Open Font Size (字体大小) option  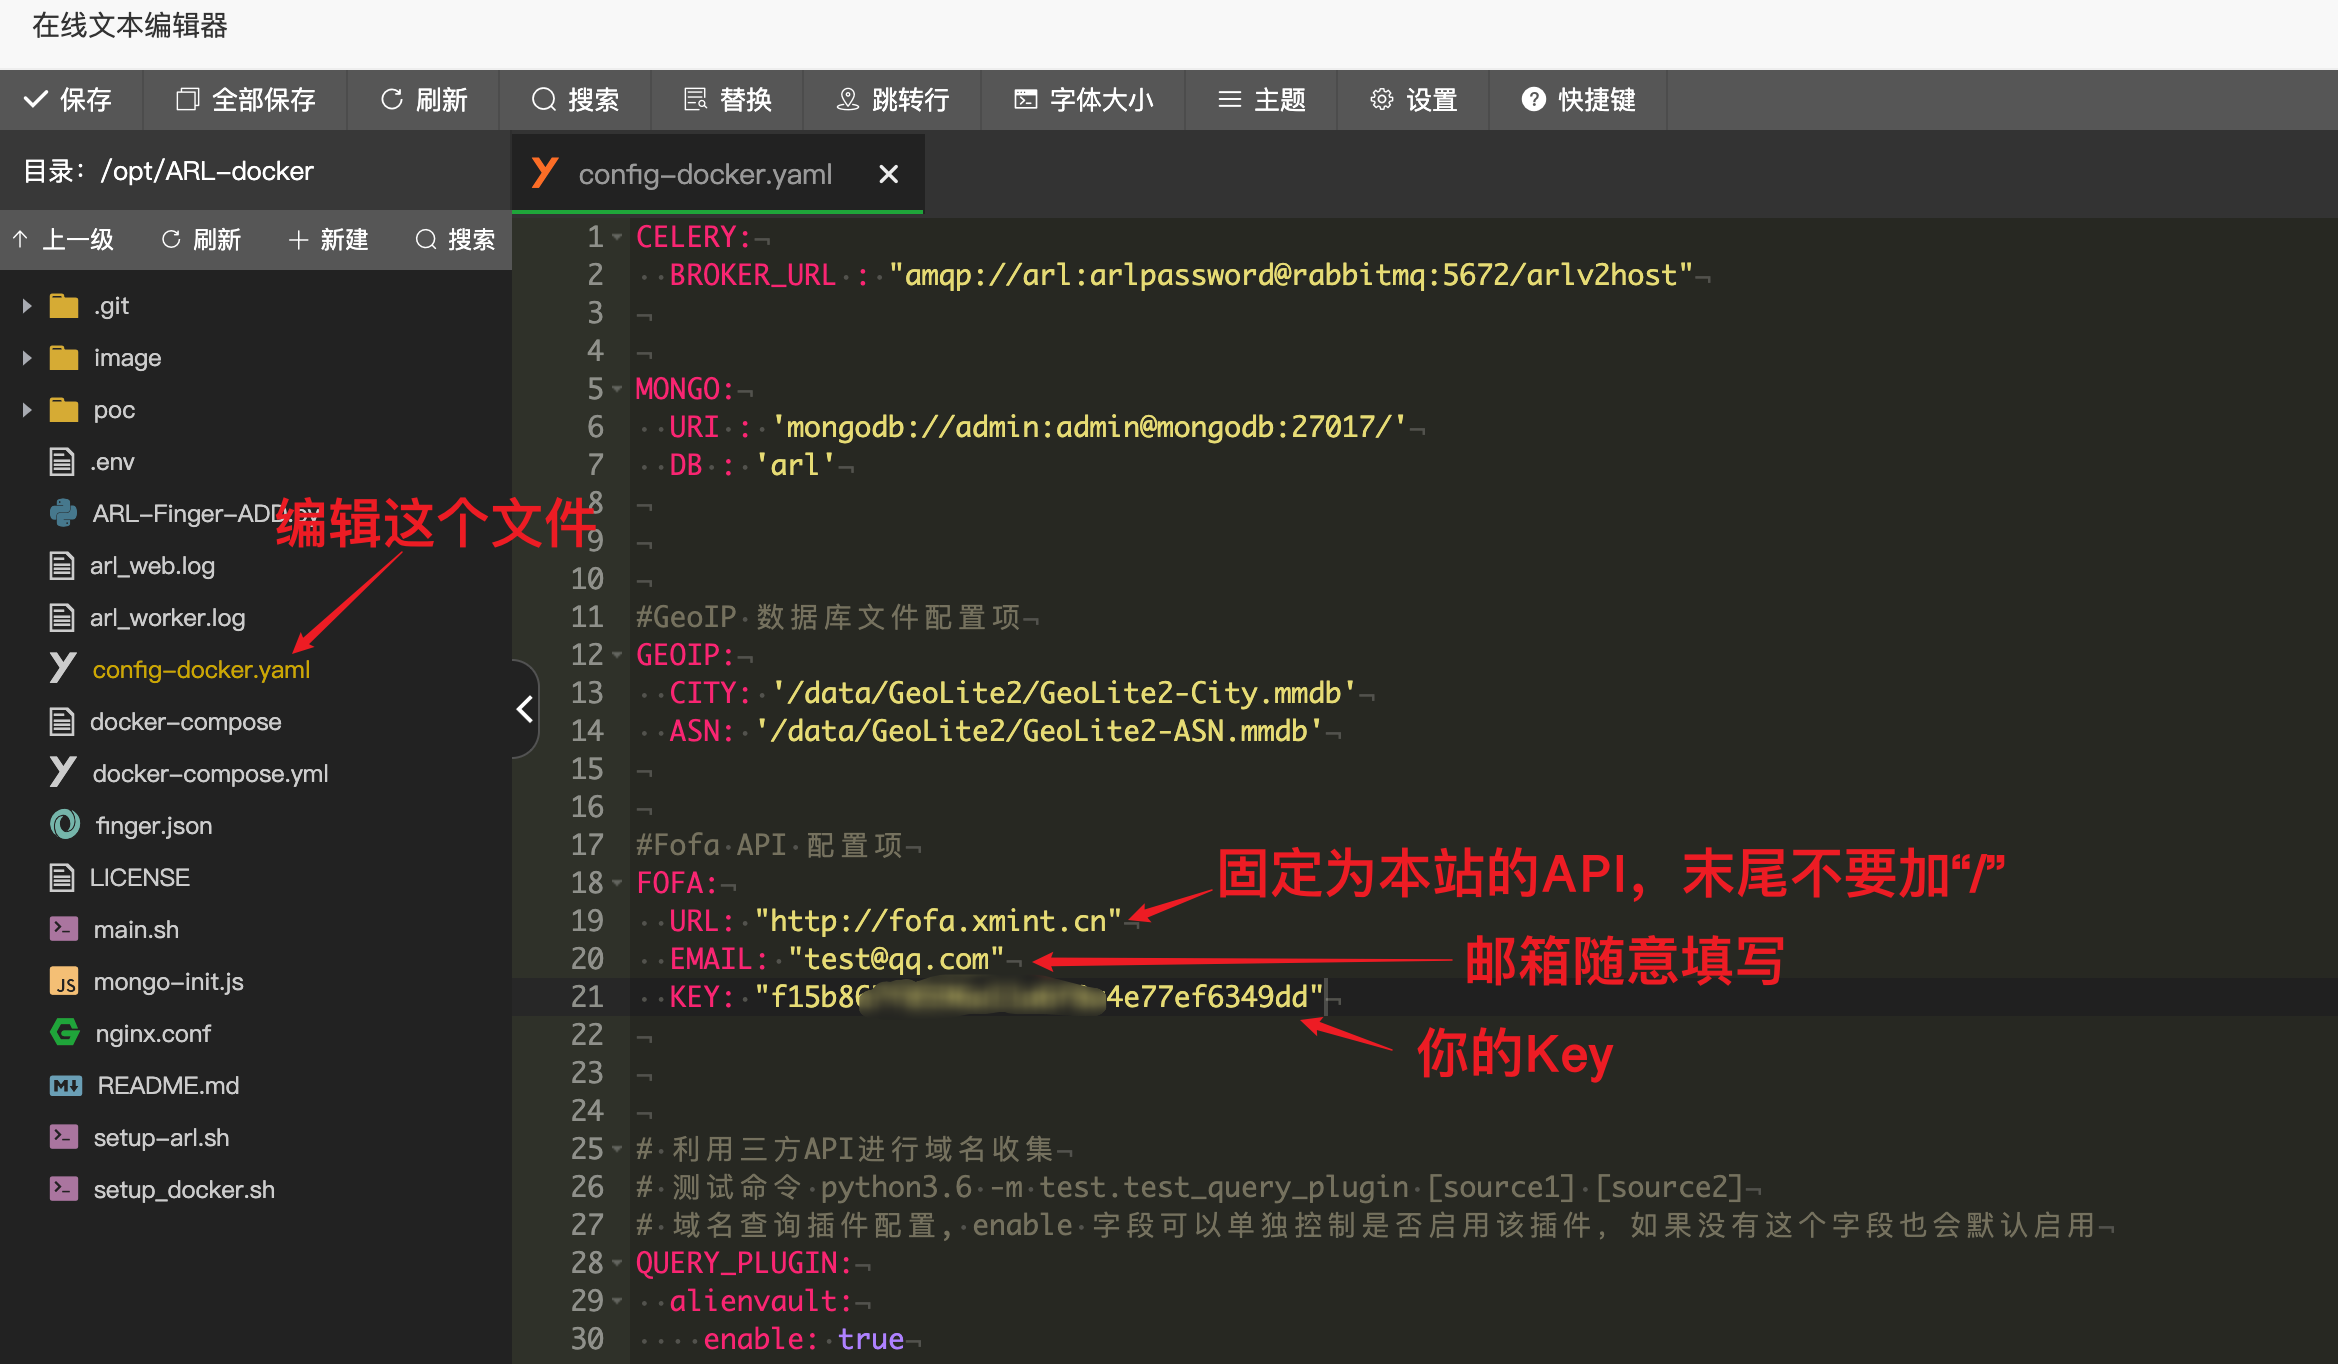(x=1084, y=100)
